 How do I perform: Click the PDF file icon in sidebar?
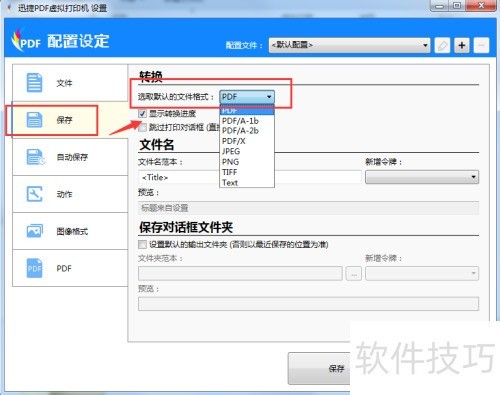34,268
